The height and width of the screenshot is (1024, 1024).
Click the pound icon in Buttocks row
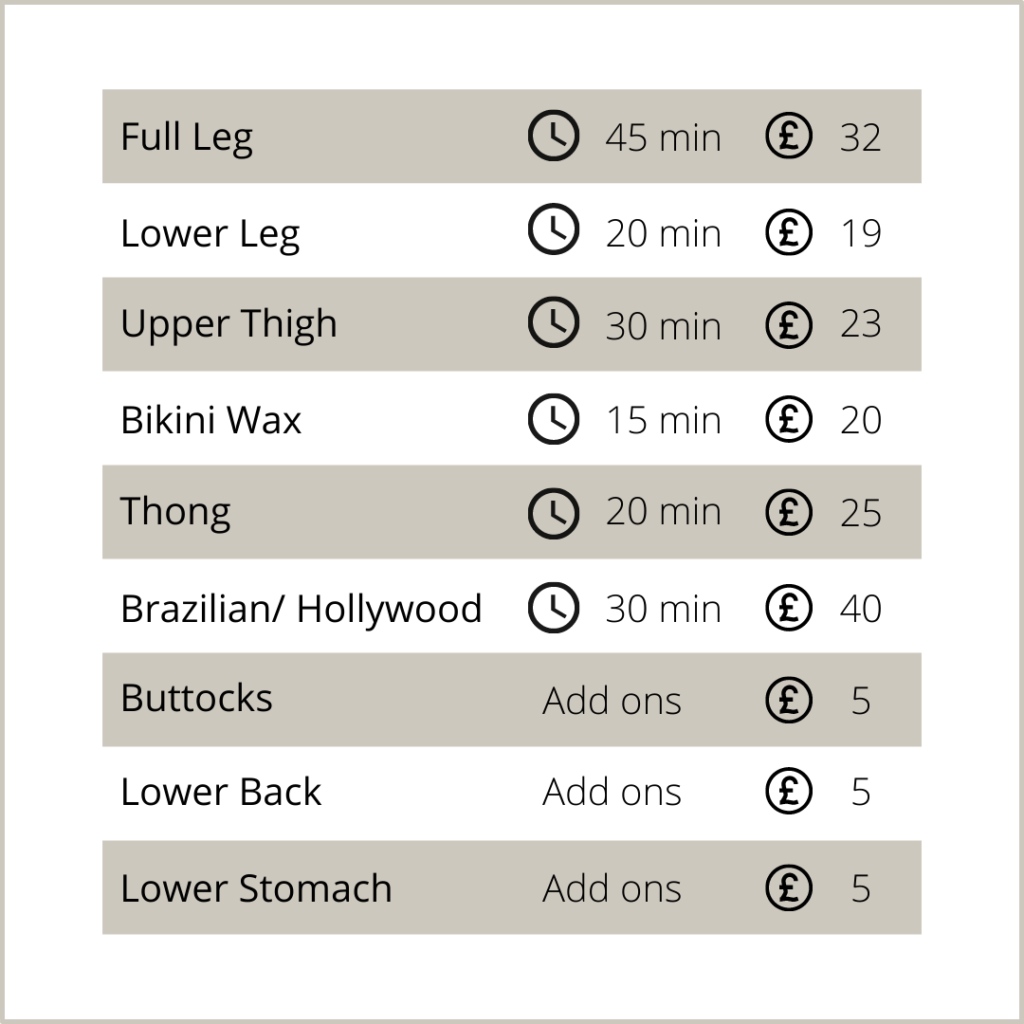[x=789, y=699]
